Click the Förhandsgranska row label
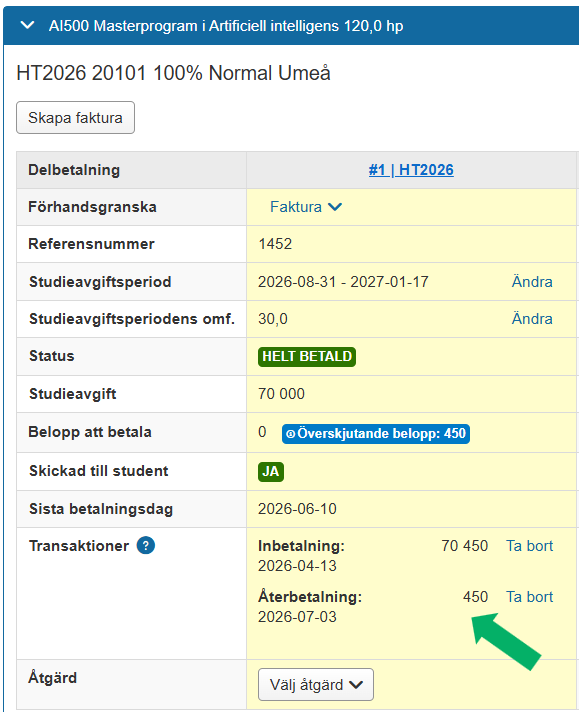 (x=92, y=207)
